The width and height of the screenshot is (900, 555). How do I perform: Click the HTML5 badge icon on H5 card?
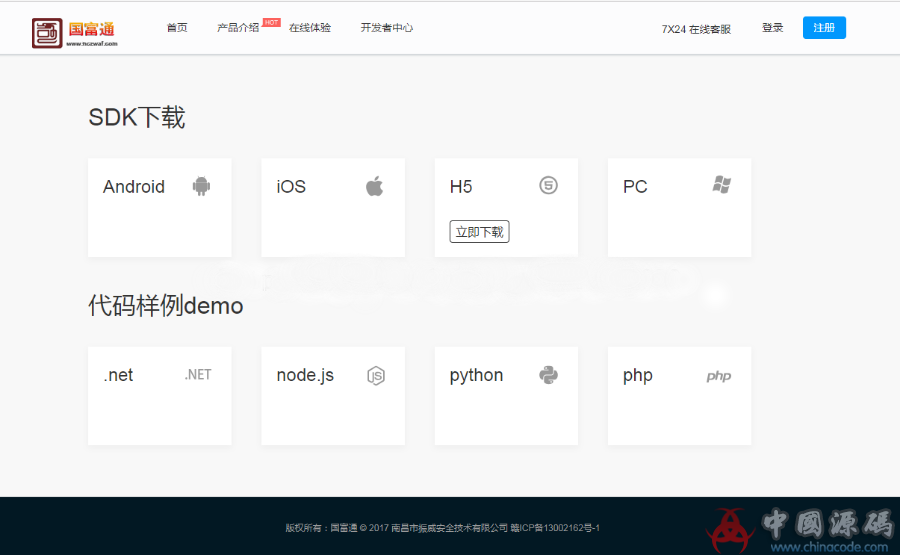pos(548,185)
